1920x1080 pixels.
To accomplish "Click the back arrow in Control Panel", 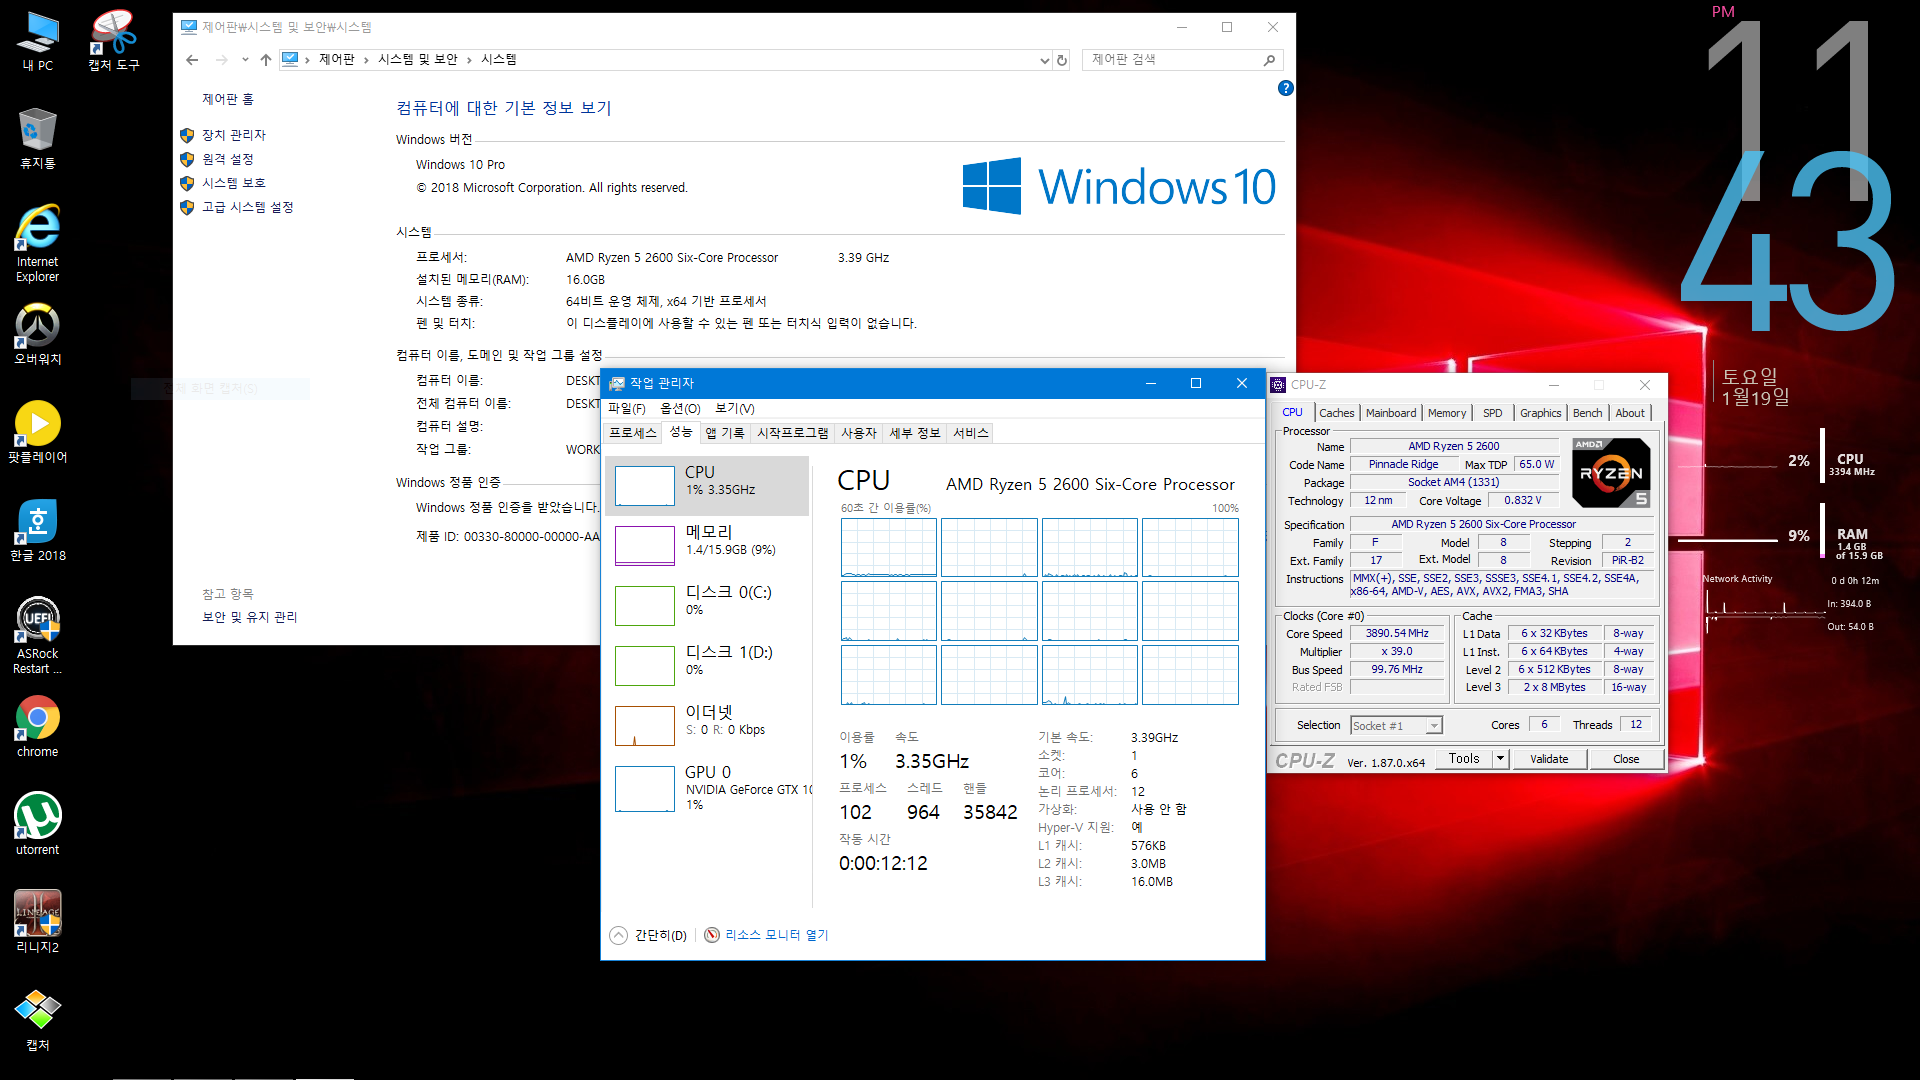I will coord(192,60).
